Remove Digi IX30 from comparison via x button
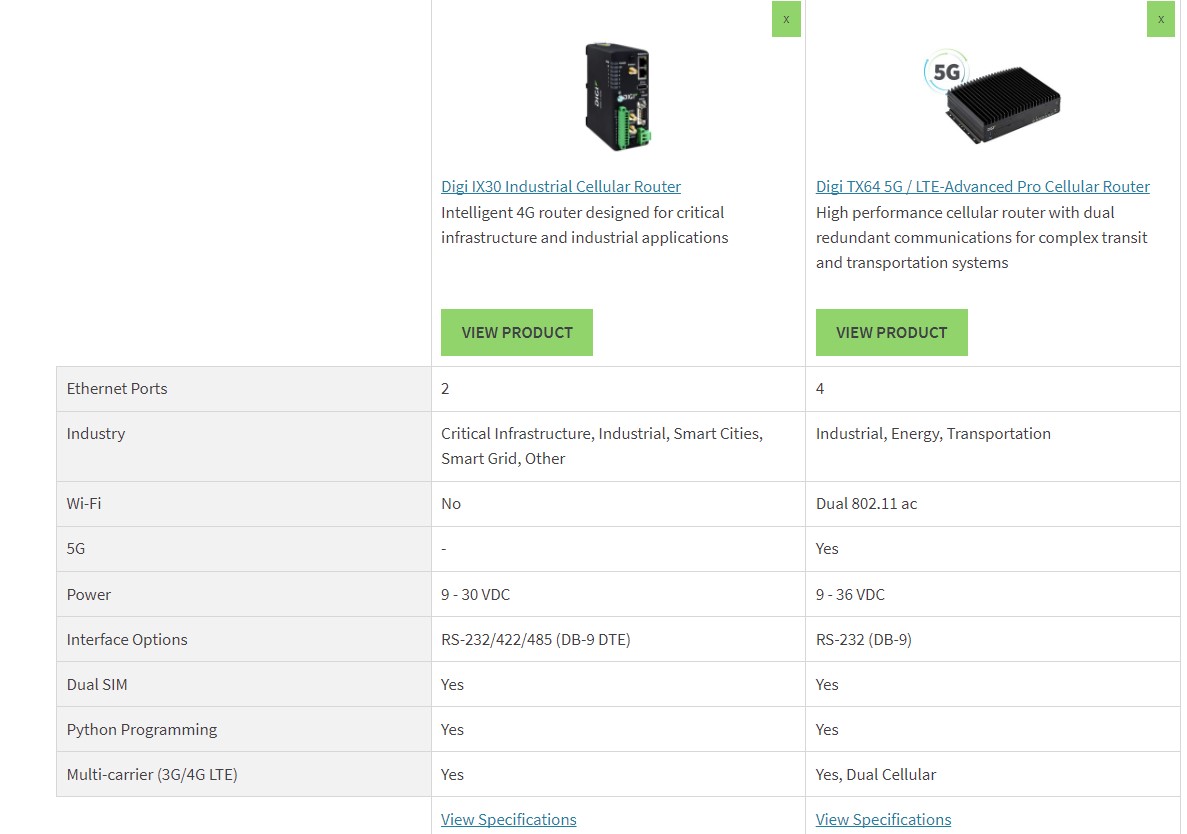The width and height of the screenshot is (1187, 834). (x=786, y=19)
